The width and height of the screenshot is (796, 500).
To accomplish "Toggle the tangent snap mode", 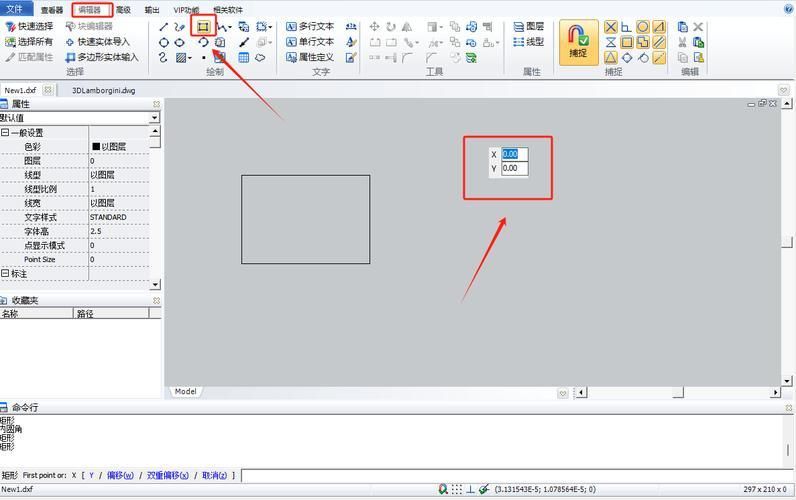I will 643,58.
